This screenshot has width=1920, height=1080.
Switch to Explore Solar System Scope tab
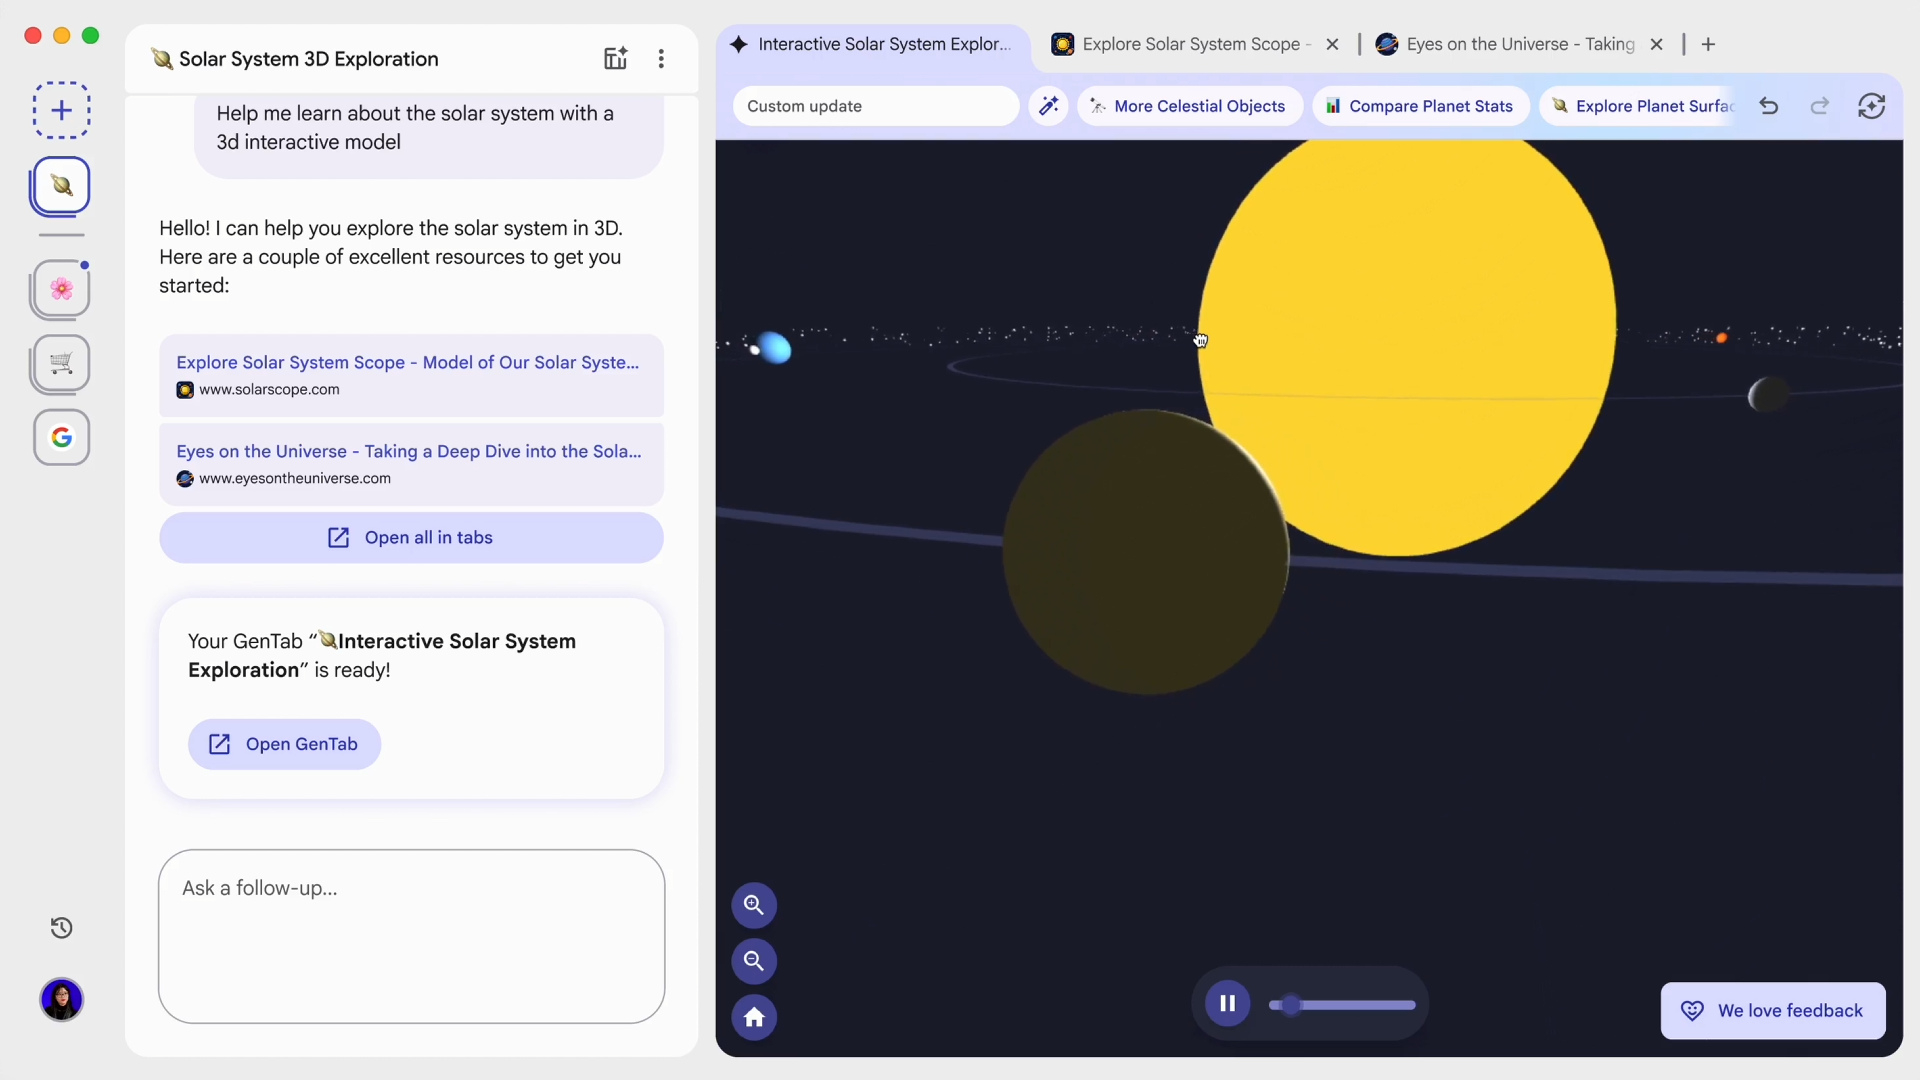click(1190, 44)
